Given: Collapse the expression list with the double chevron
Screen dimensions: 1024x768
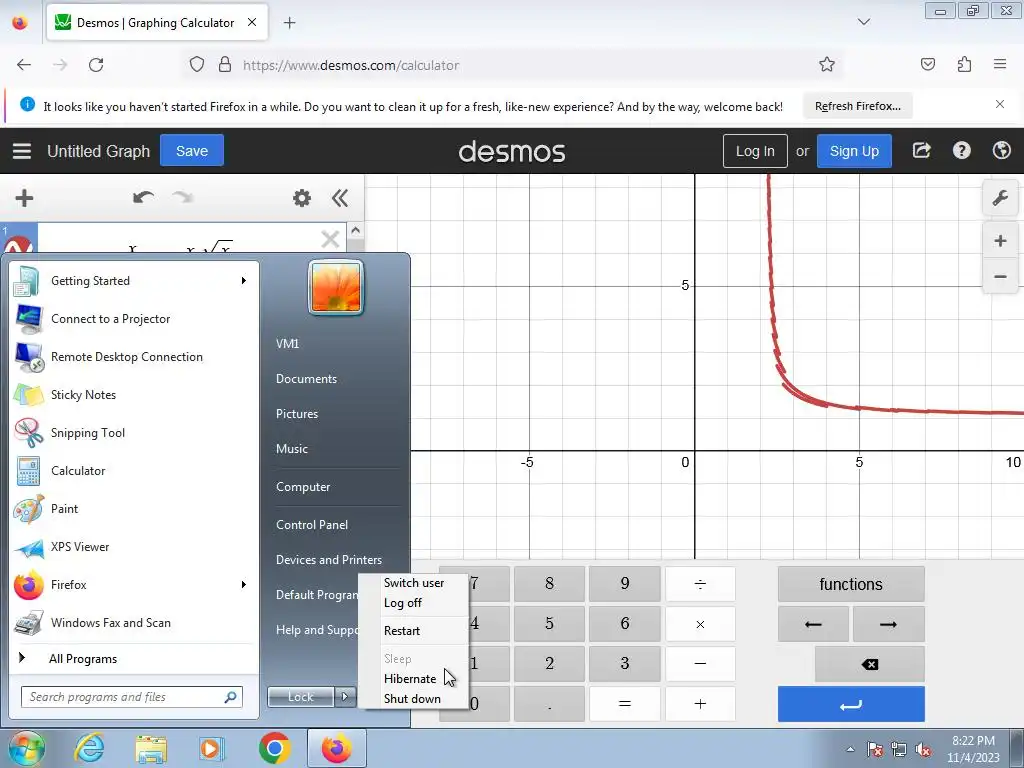Looking at the screenshot, I should [x=340, y=198].
